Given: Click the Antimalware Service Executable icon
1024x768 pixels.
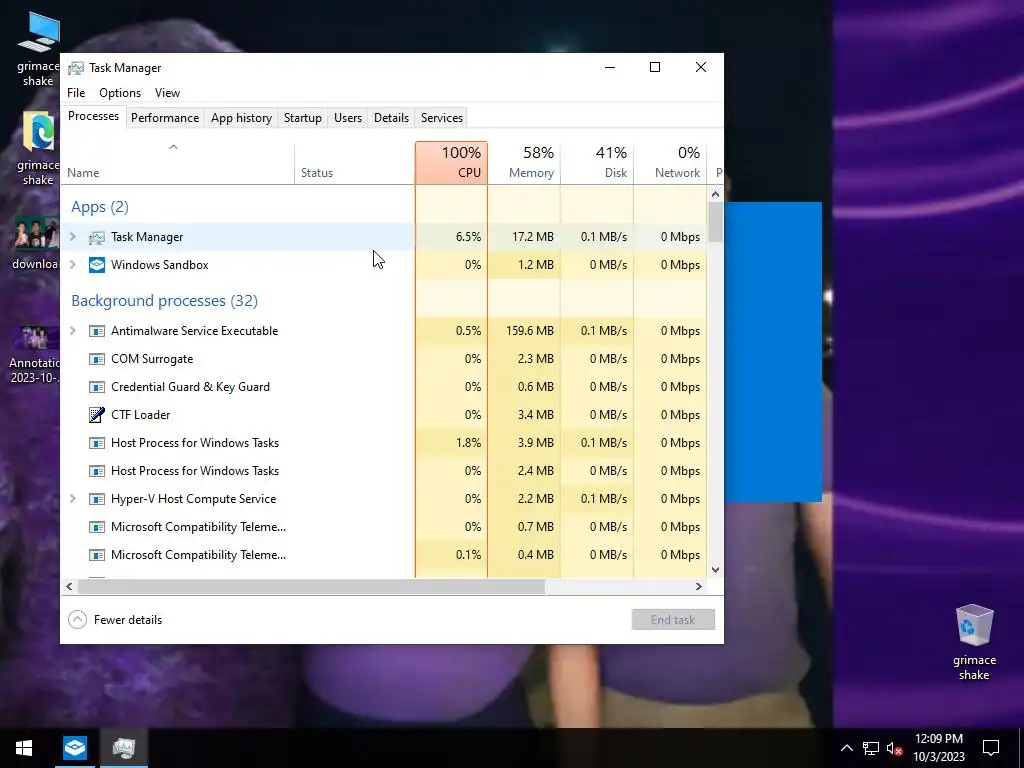Looking at the screenshot, I should click(x=97, y=331).
